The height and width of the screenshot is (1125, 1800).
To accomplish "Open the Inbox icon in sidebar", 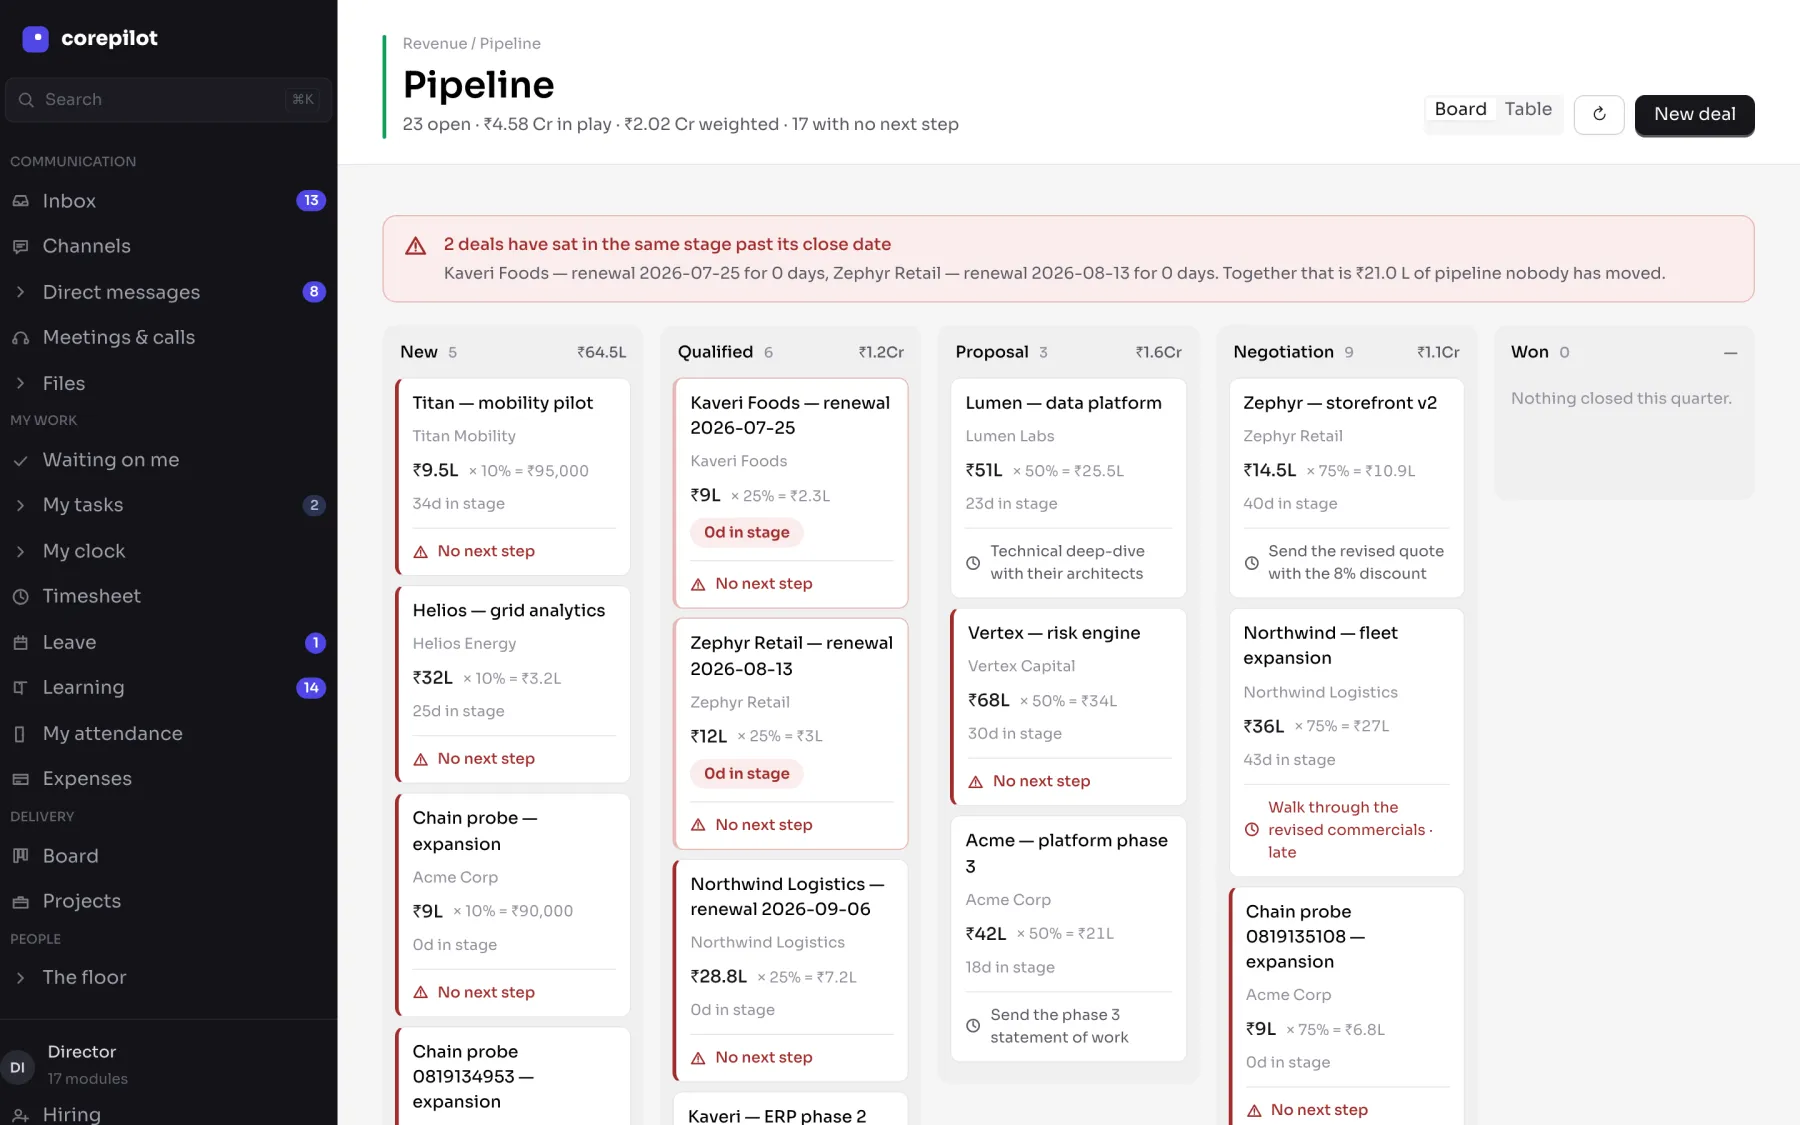I will tap(20, 201).
